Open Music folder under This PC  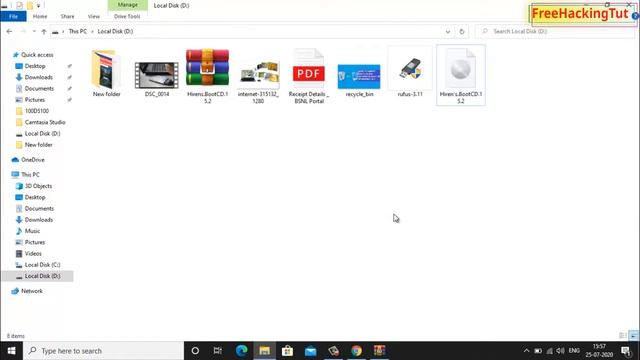click(32, 231)
